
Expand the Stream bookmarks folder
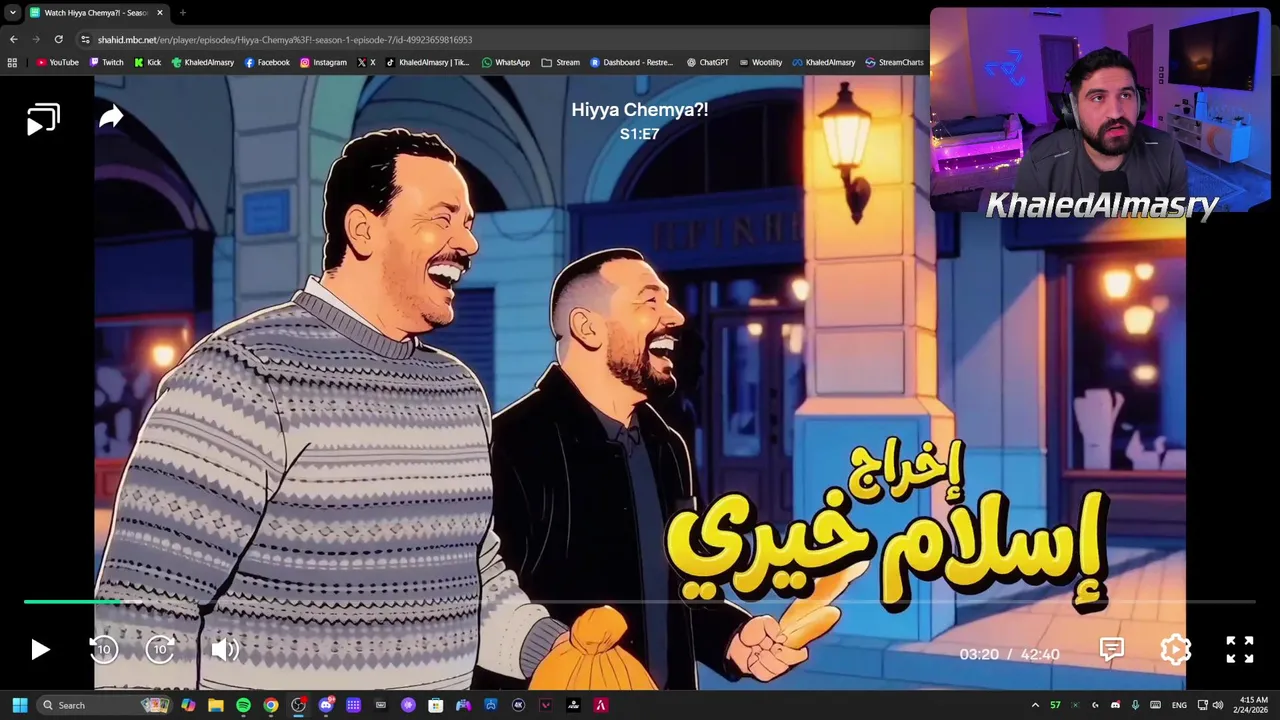(560, 62)
